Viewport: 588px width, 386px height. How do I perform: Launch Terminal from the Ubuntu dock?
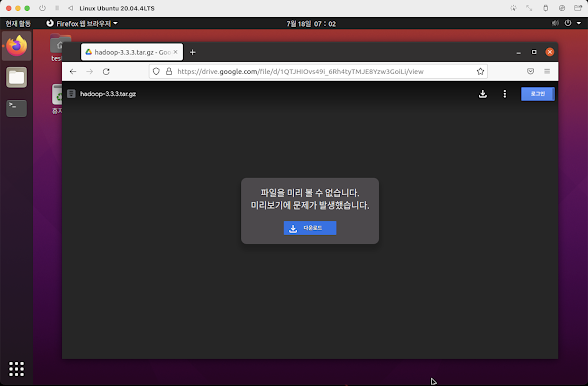pos(16,108)
